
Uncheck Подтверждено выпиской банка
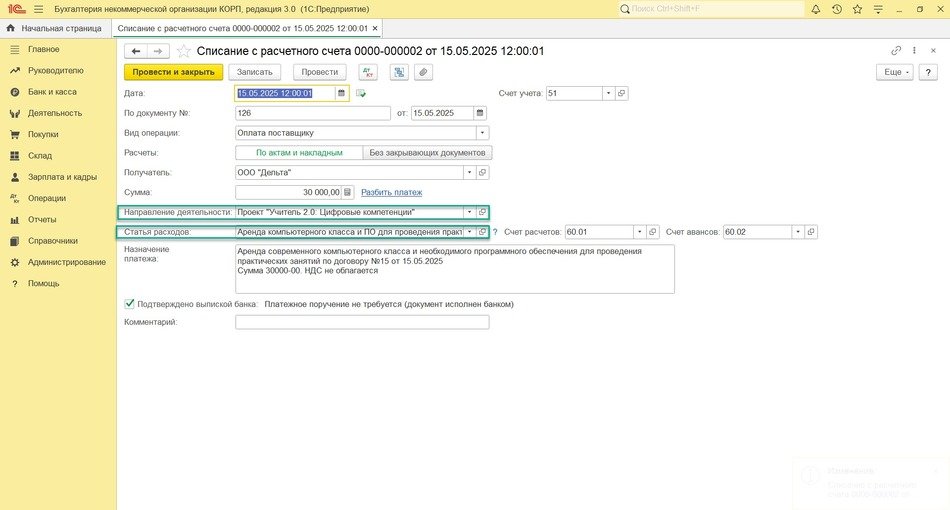click(130, 303)
